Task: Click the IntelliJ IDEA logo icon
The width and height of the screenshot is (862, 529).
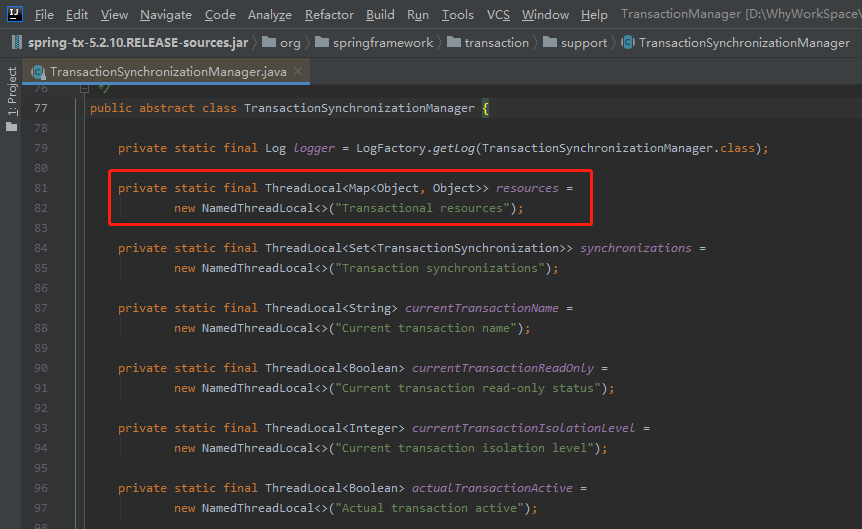Action: [14, 15]
